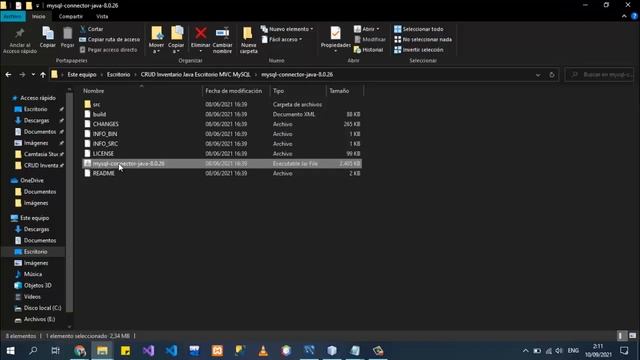Click CRUD Inventario breadcrumb in address bar
This screenshot has width=640, height=360.
(196, 75)
